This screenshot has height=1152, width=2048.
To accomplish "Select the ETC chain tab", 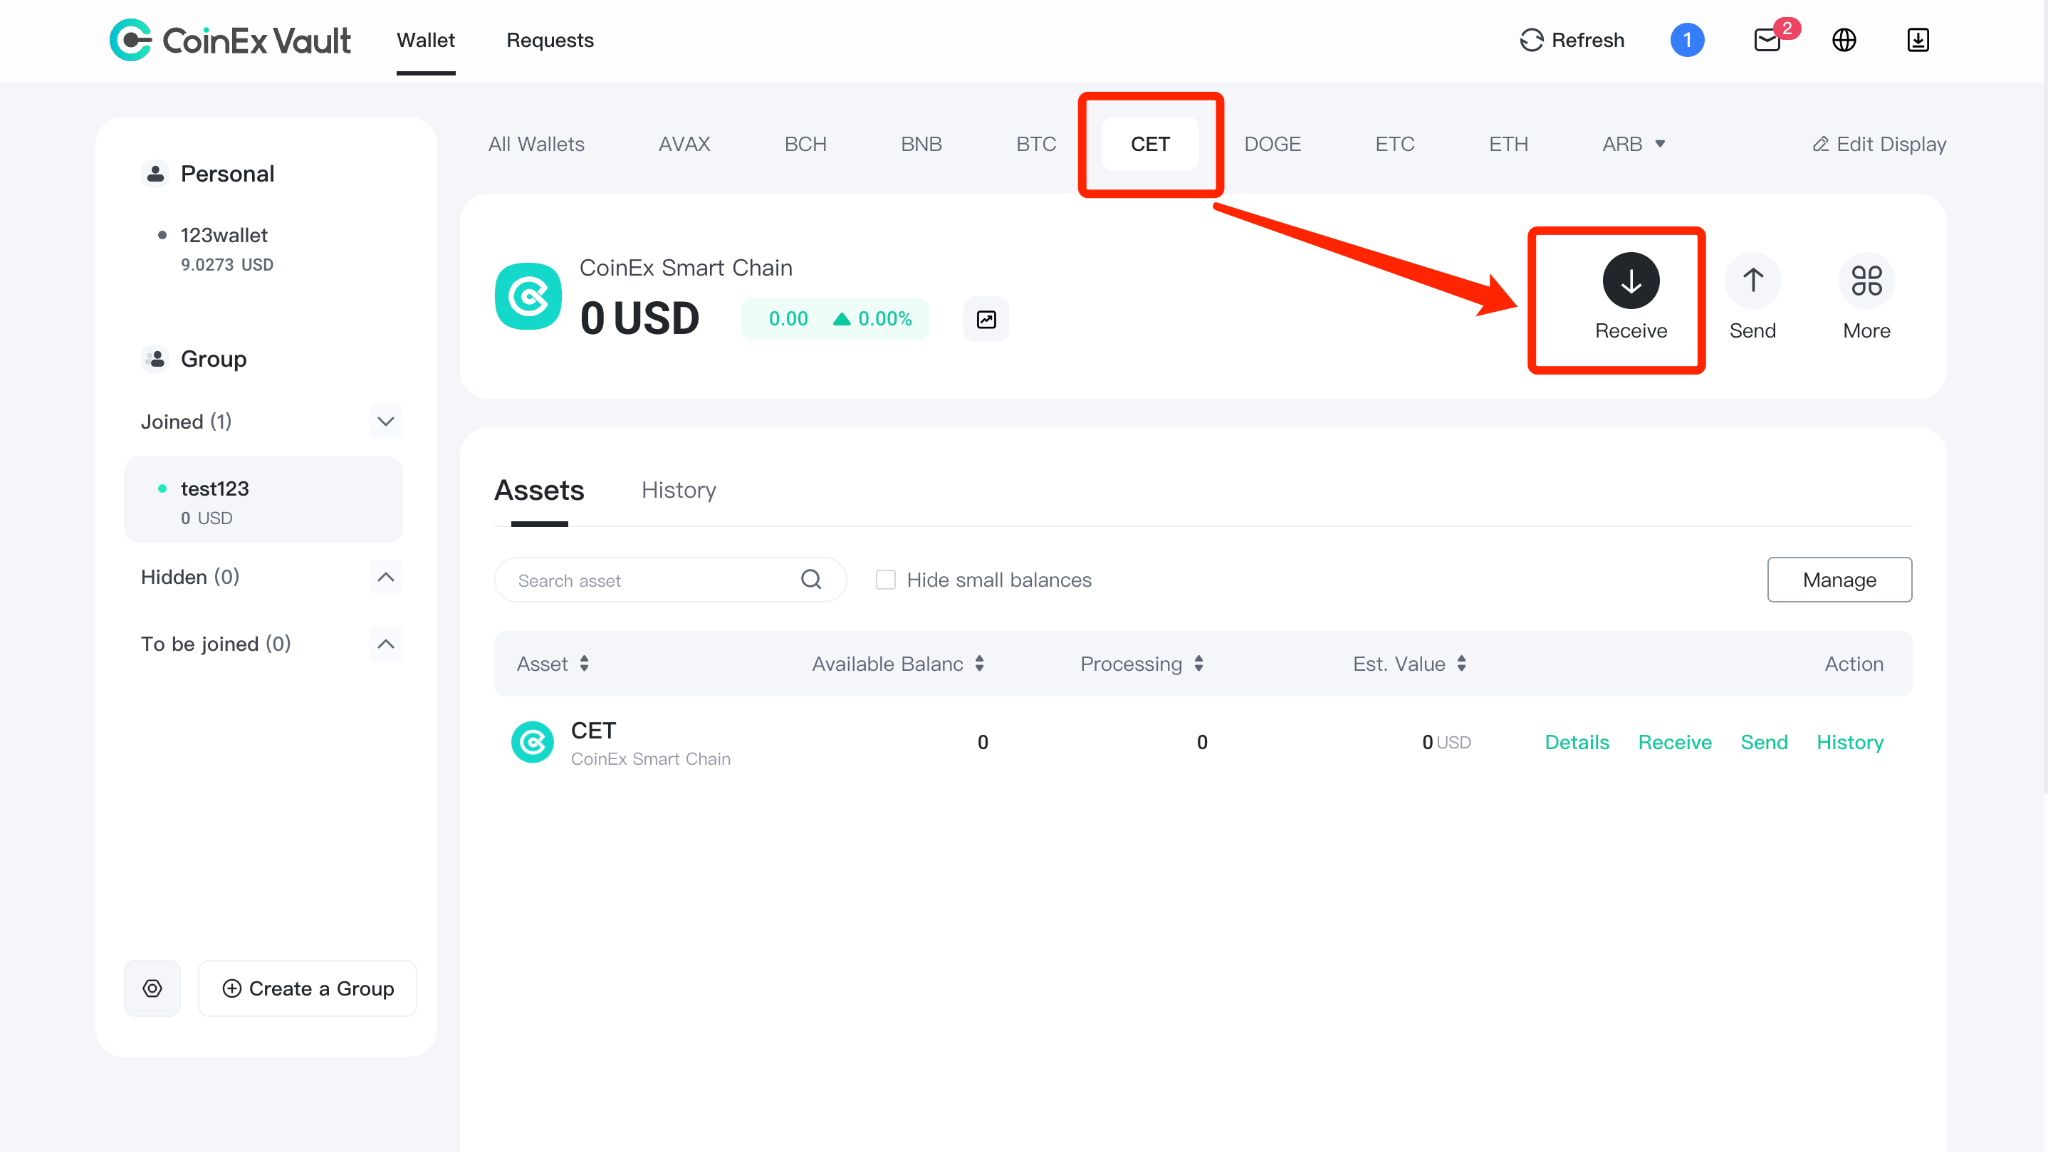I will coord(1394,144).
